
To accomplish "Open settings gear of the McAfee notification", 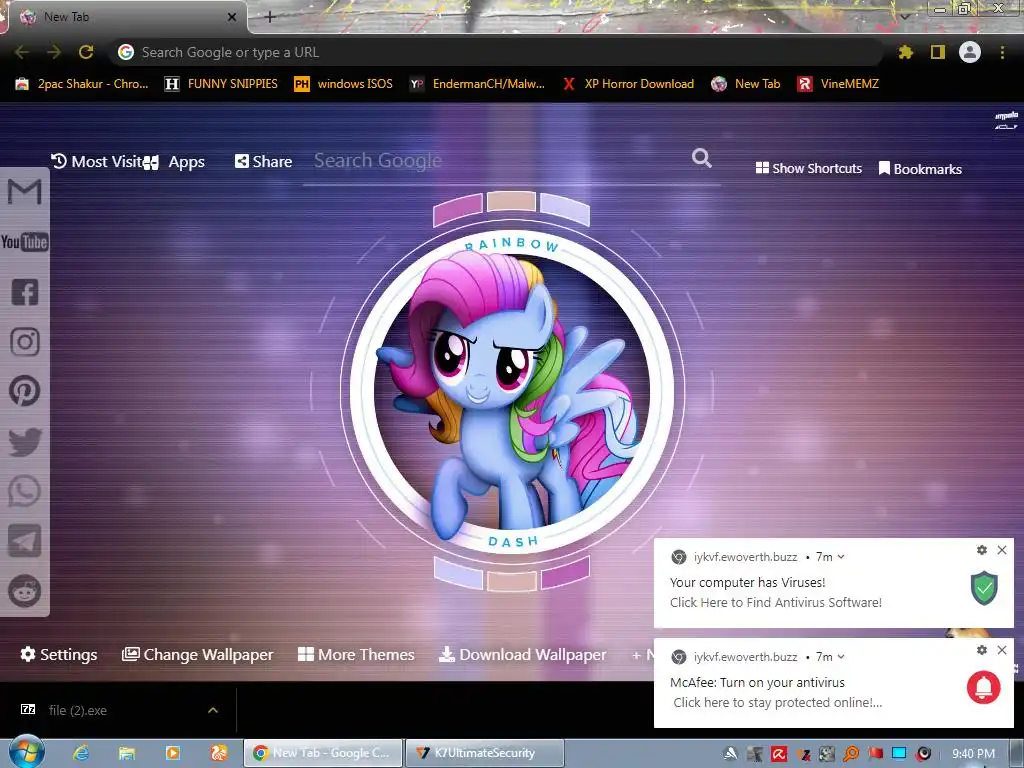I will 982,650.
